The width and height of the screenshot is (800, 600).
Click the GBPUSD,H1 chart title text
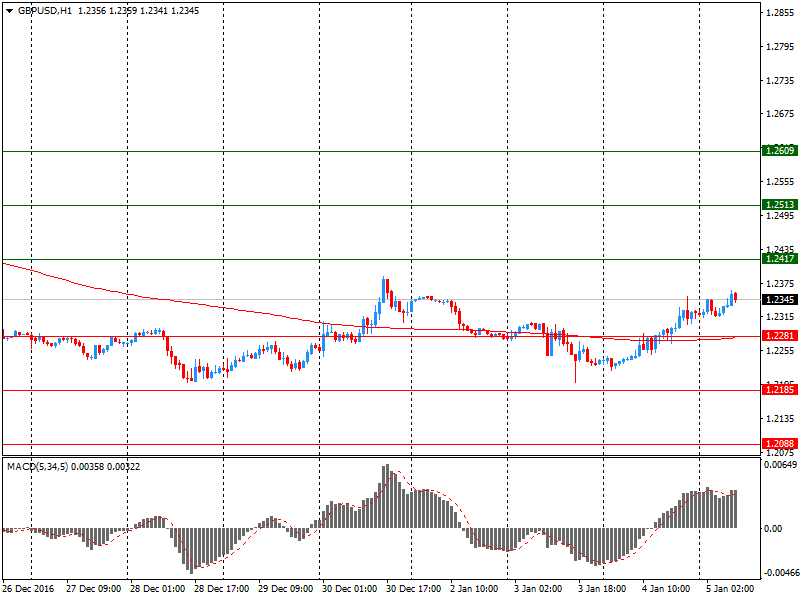point(45,11)
